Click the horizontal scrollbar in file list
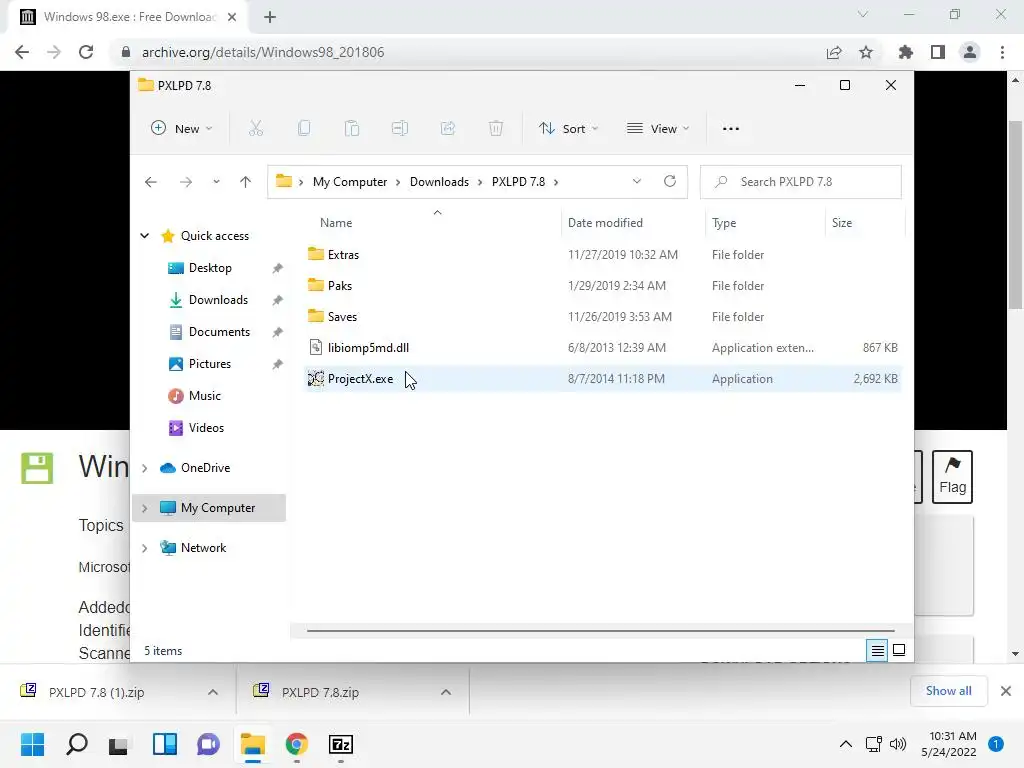1024x768 pixels. (600, 631)
